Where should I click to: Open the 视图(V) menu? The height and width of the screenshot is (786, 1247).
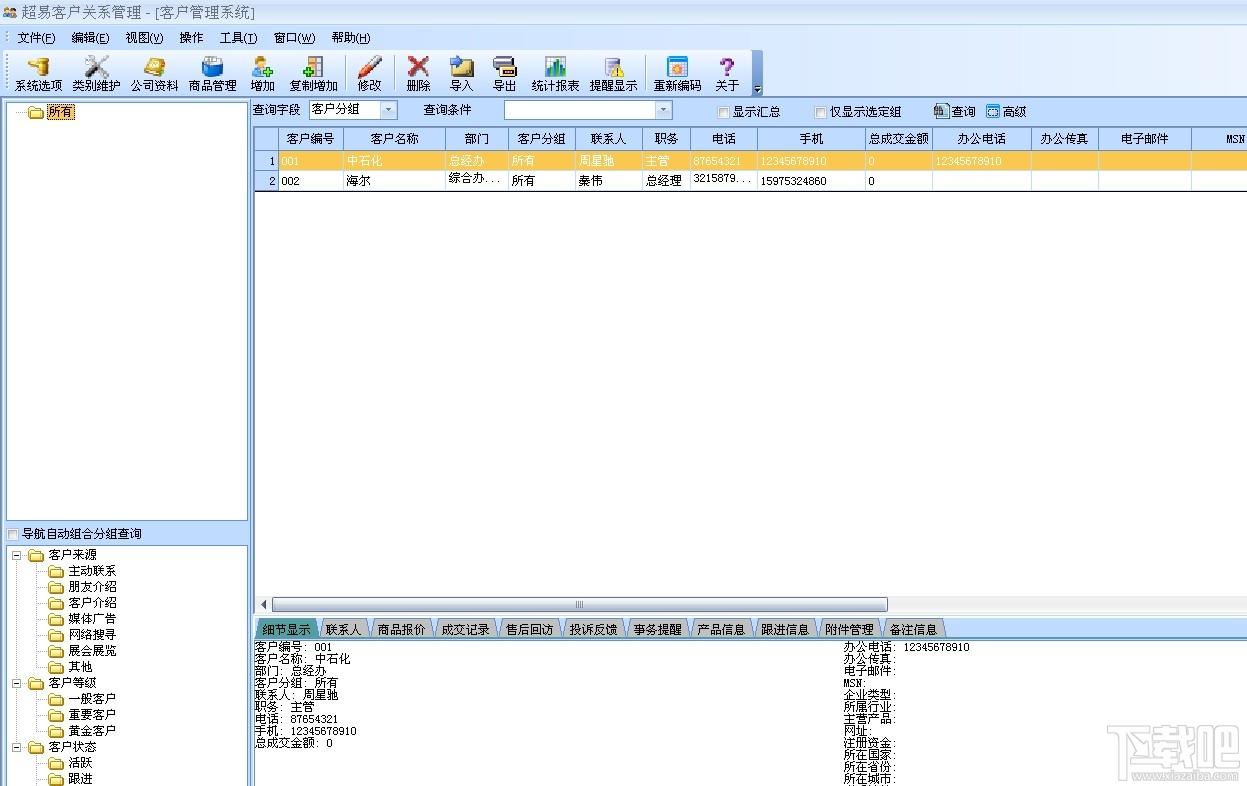click(144, 38)
